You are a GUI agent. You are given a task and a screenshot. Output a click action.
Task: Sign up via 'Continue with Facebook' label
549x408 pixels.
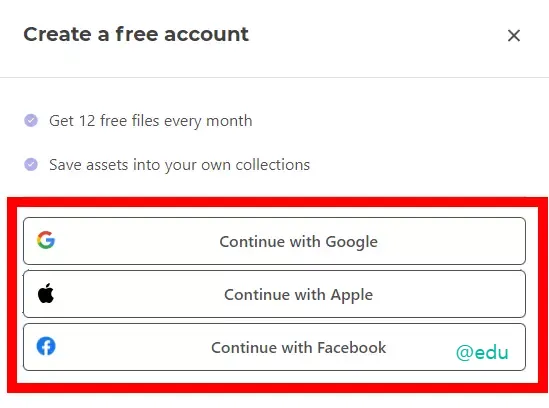click(299, 348)
